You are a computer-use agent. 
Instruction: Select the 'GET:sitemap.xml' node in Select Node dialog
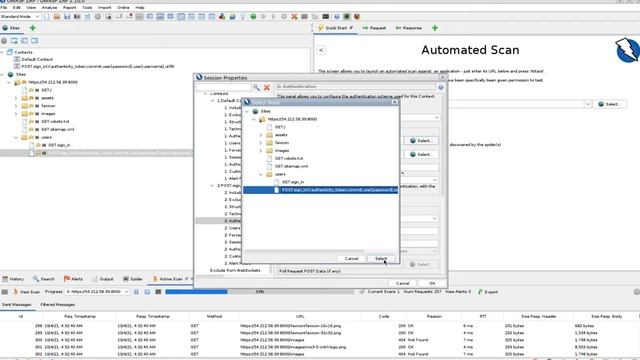[x=291, y=167]
